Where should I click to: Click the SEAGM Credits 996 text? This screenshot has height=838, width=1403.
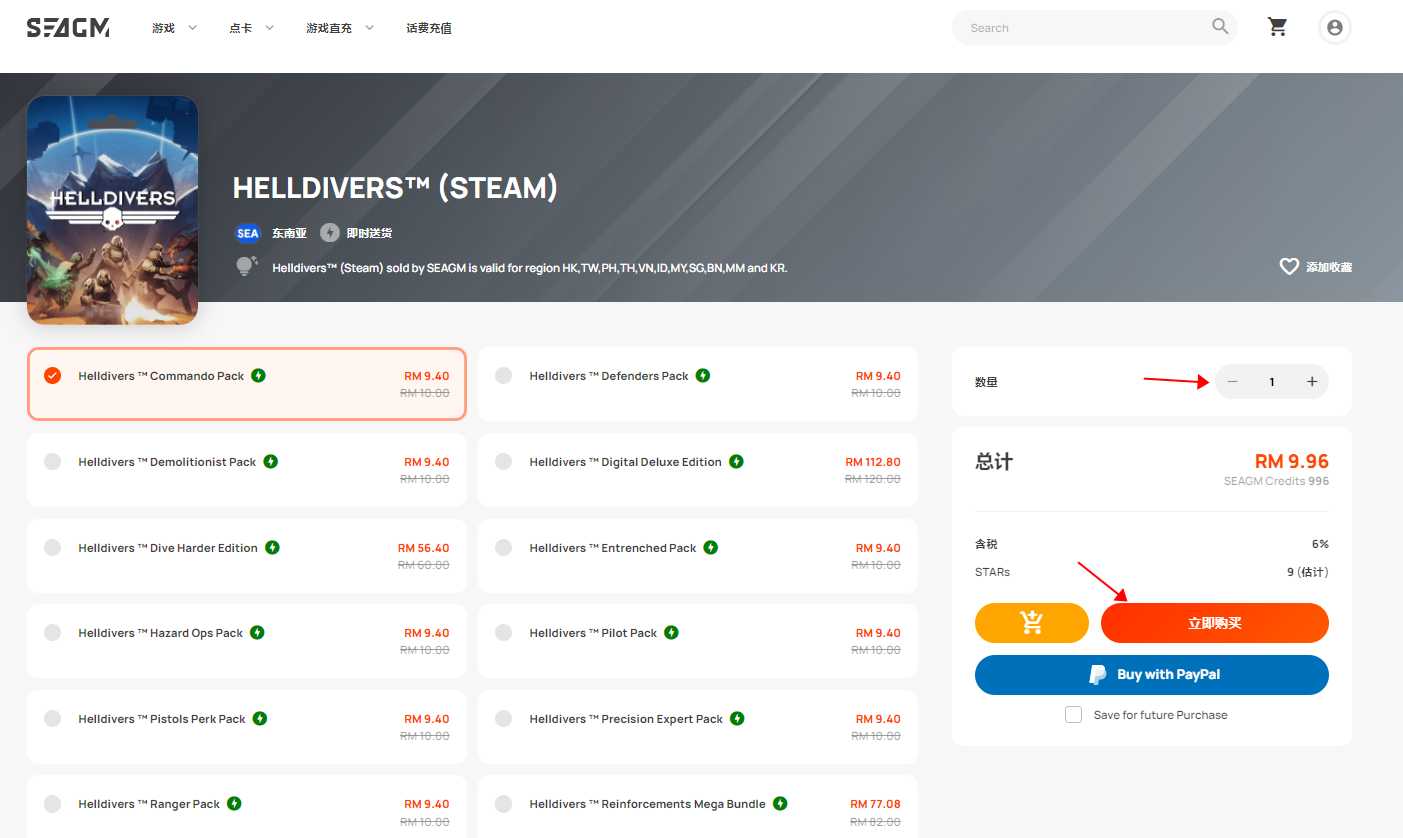(x=1276, y=481)
